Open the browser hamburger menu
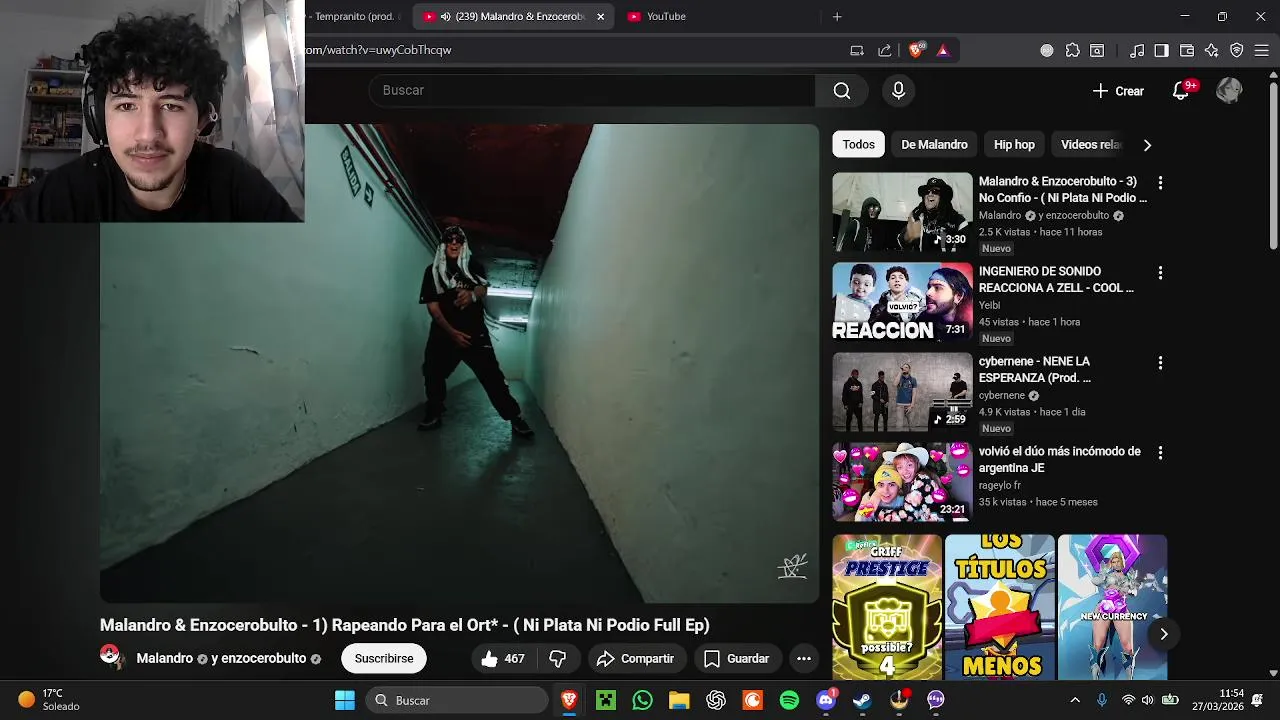 [1262, 50]
